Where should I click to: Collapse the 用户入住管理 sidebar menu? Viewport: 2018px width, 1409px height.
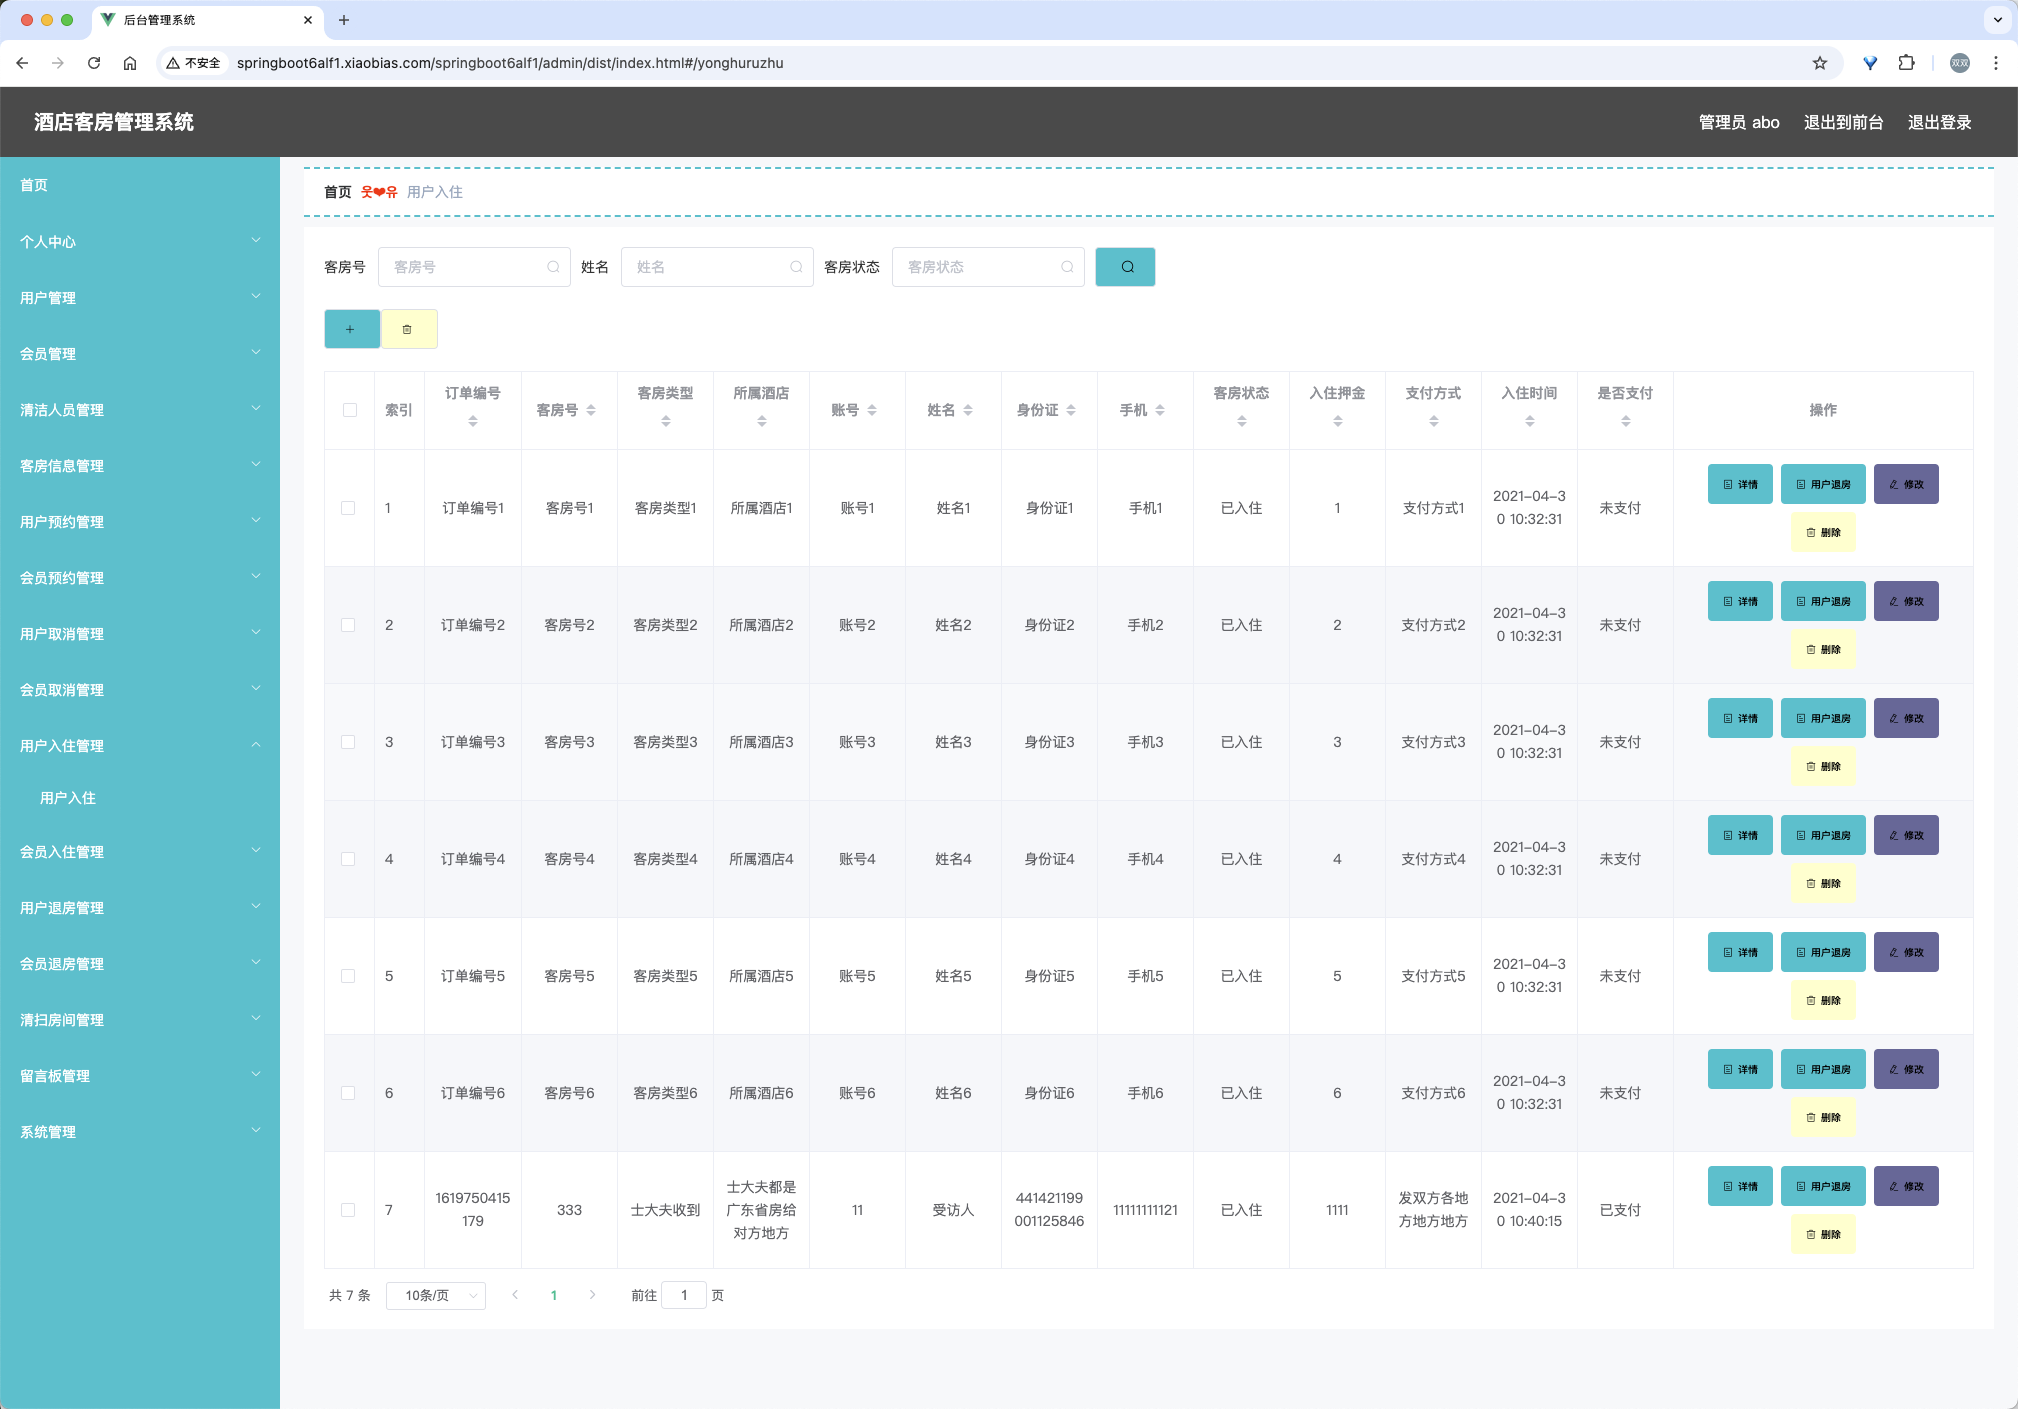(140, 746)
